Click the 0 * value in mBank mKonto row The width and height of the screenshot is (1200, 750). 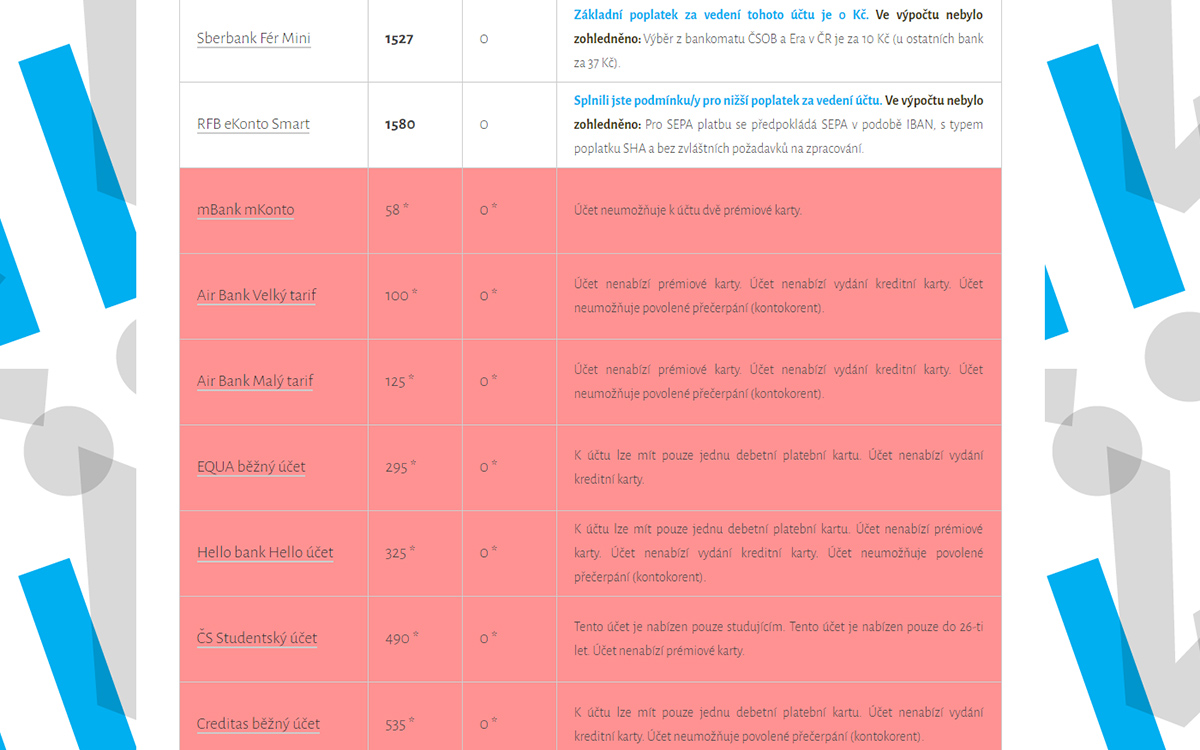coord(488,210)
